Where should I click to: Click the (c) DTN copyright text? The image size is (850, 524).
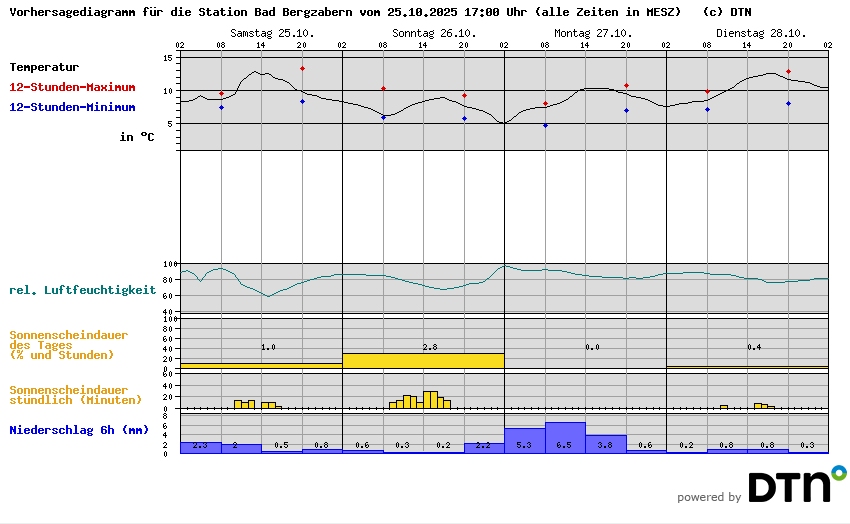tap(727, 12)
